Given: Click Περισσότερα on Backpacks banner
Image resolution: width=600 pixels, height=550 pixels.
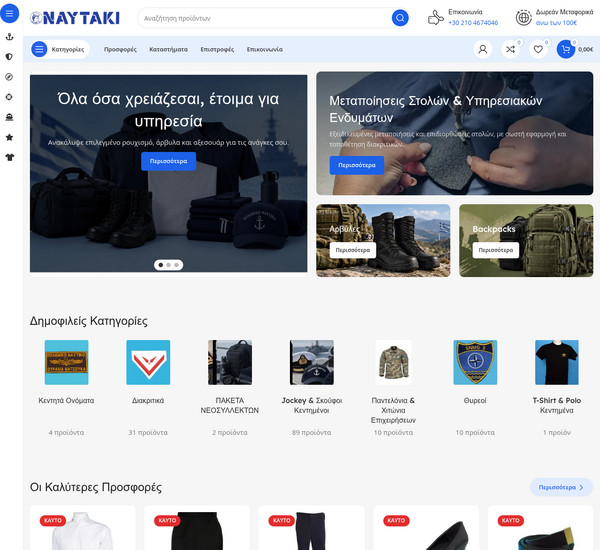Looking at the screenshot, I should 496,250.
